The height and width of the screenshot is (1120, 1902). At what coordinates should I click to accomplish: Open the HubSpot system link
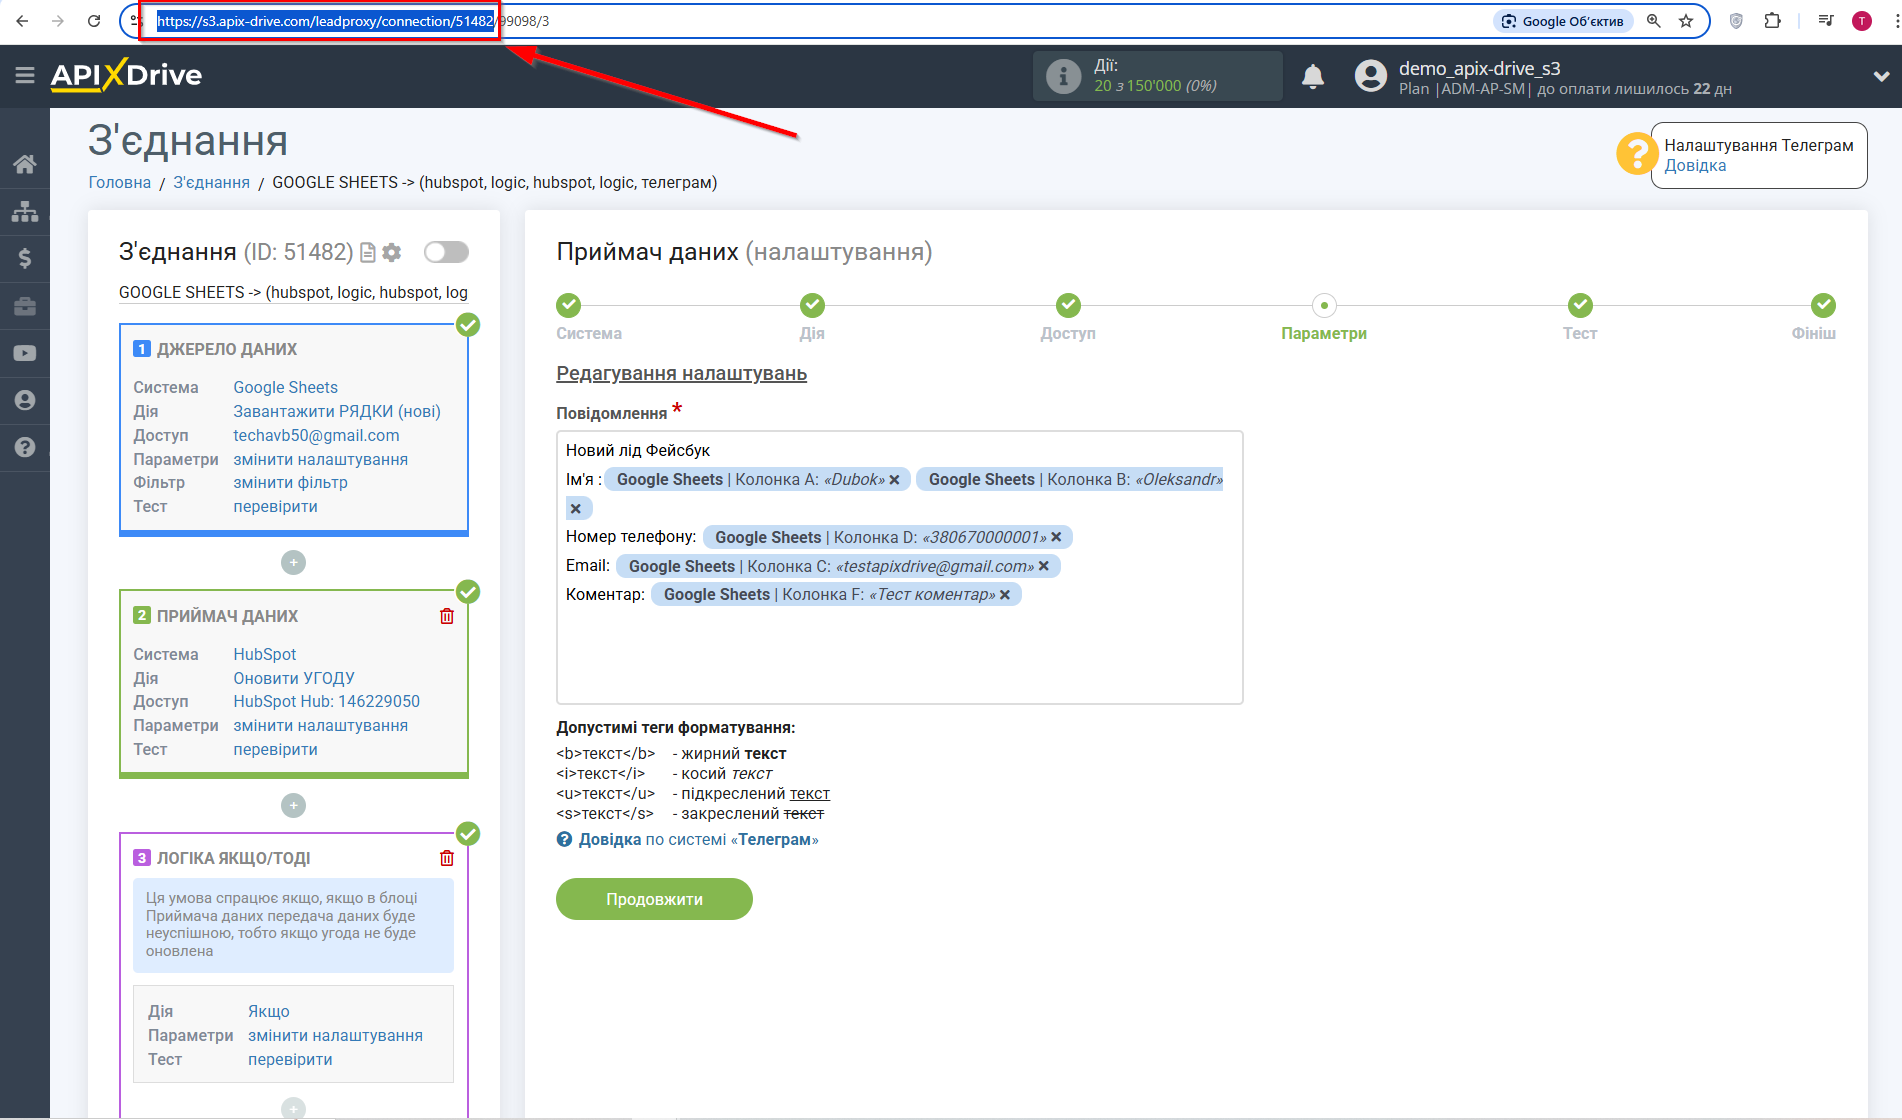265,654
